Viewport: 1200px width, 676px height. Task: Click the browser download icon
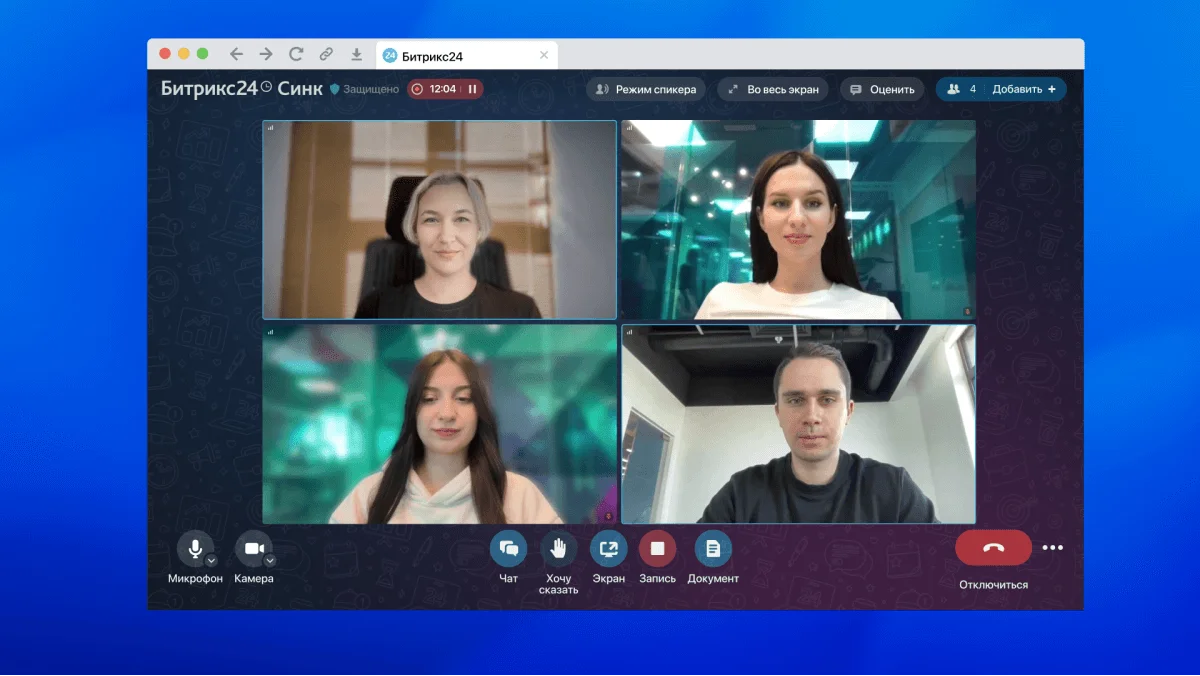pos(356,55)
